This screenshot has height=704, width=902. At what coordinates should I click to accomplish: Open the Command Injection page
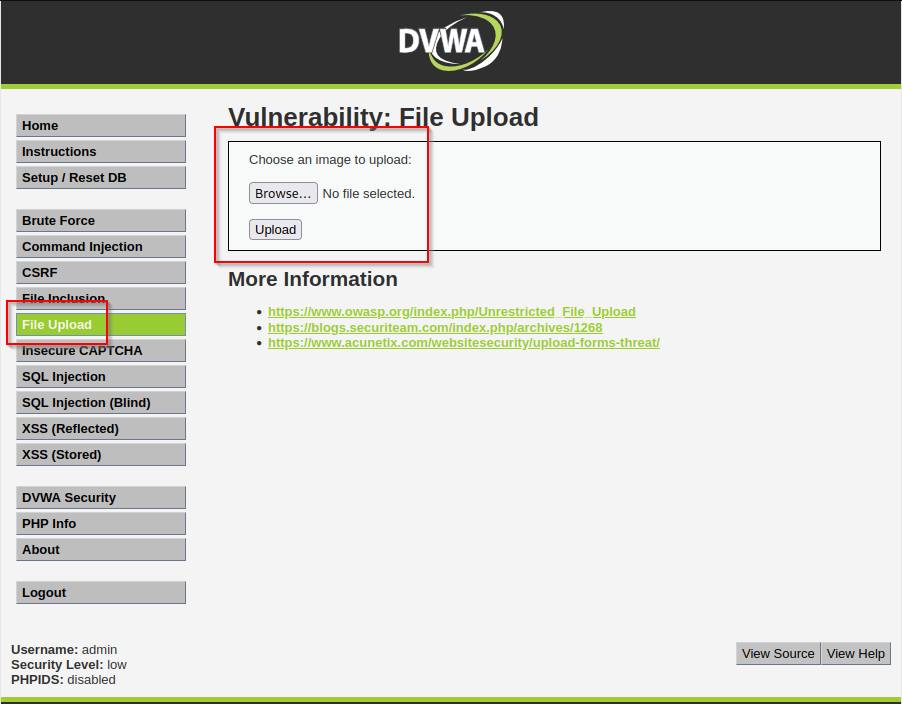[x=101, y=246]
